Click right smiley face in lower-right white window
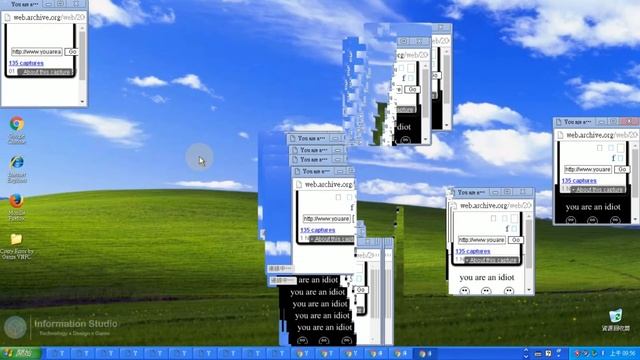Image resolution: width=640 pixels, height=360 pixels. [509, 291]
